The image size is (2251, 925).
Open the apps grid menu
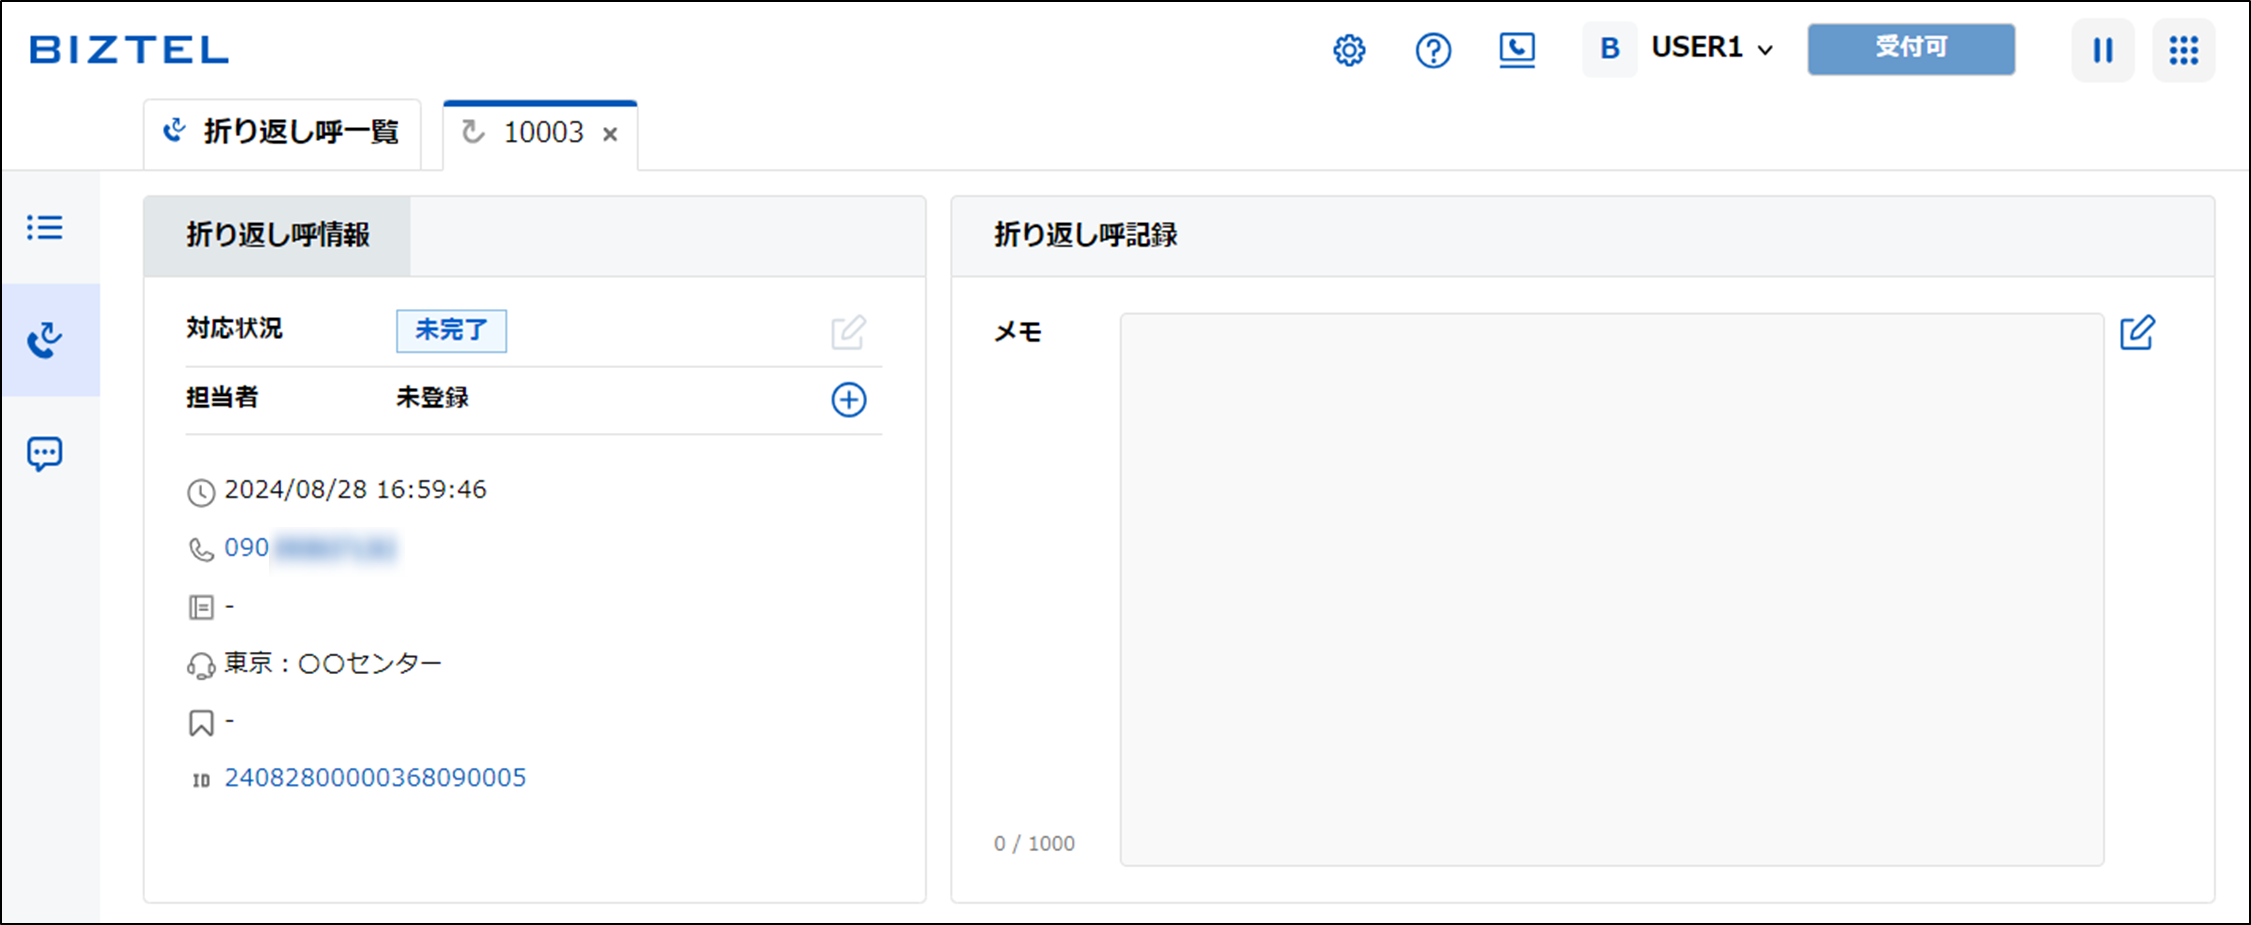pos(2183,50)
